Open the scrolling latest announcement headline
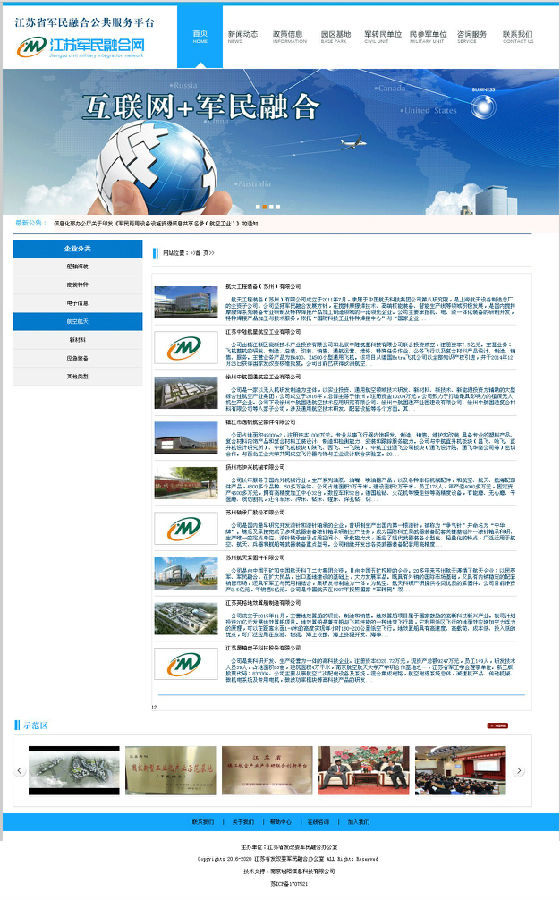Screen dimensions: 560x900 pos(155,223)
